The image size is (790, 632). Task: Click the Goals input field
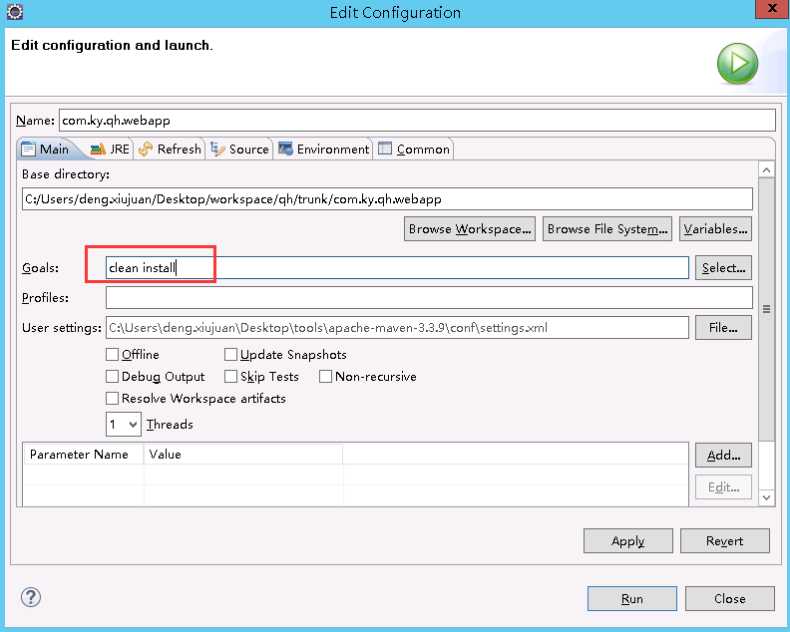397,268
